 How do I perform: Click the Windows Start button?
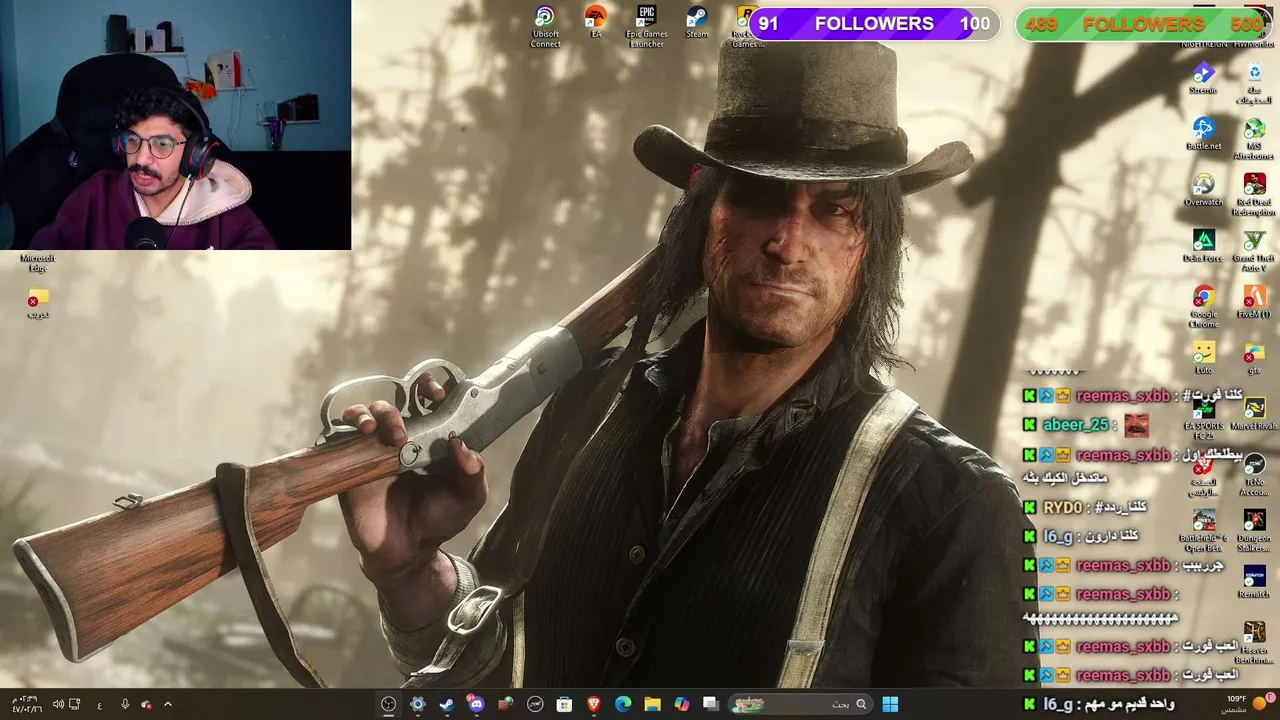coord(890,704)
